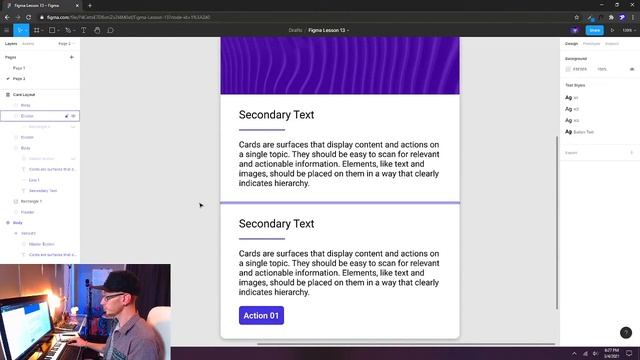Screen dimensions: 640x360
Task: Switch to the Layers tab
Action: [11, 44]
